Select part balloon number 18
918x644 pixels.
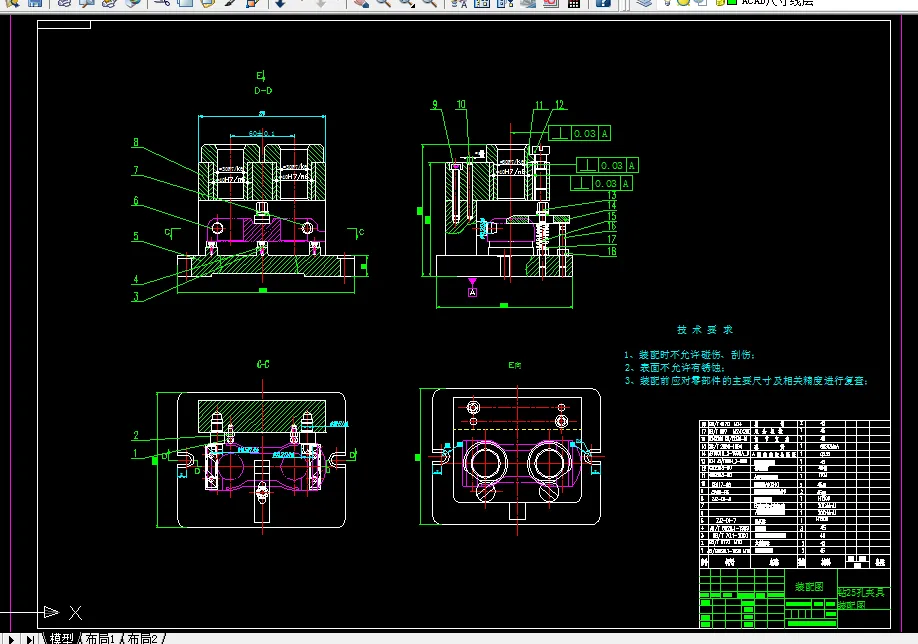pyautogui.click(x=611, y=251)
